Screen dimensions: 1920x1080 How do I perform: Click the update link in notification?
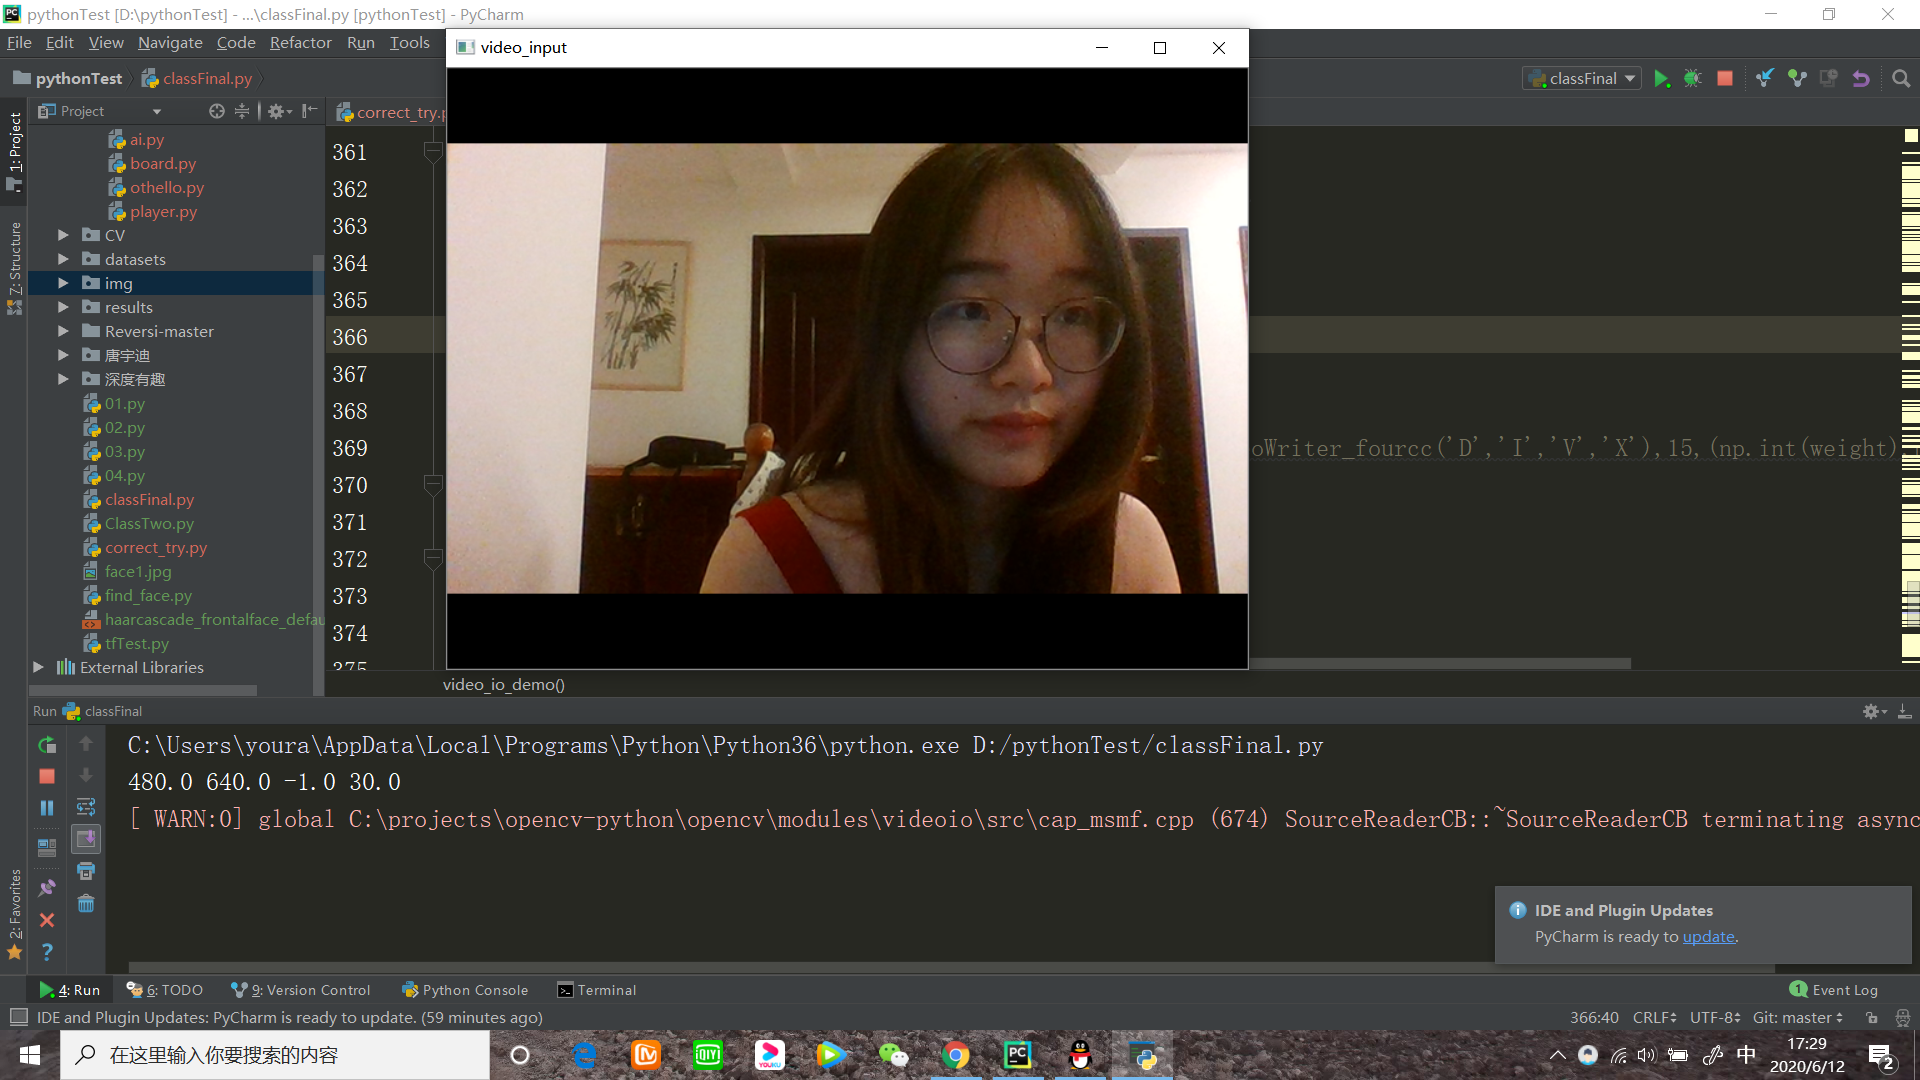[1708, 937]
